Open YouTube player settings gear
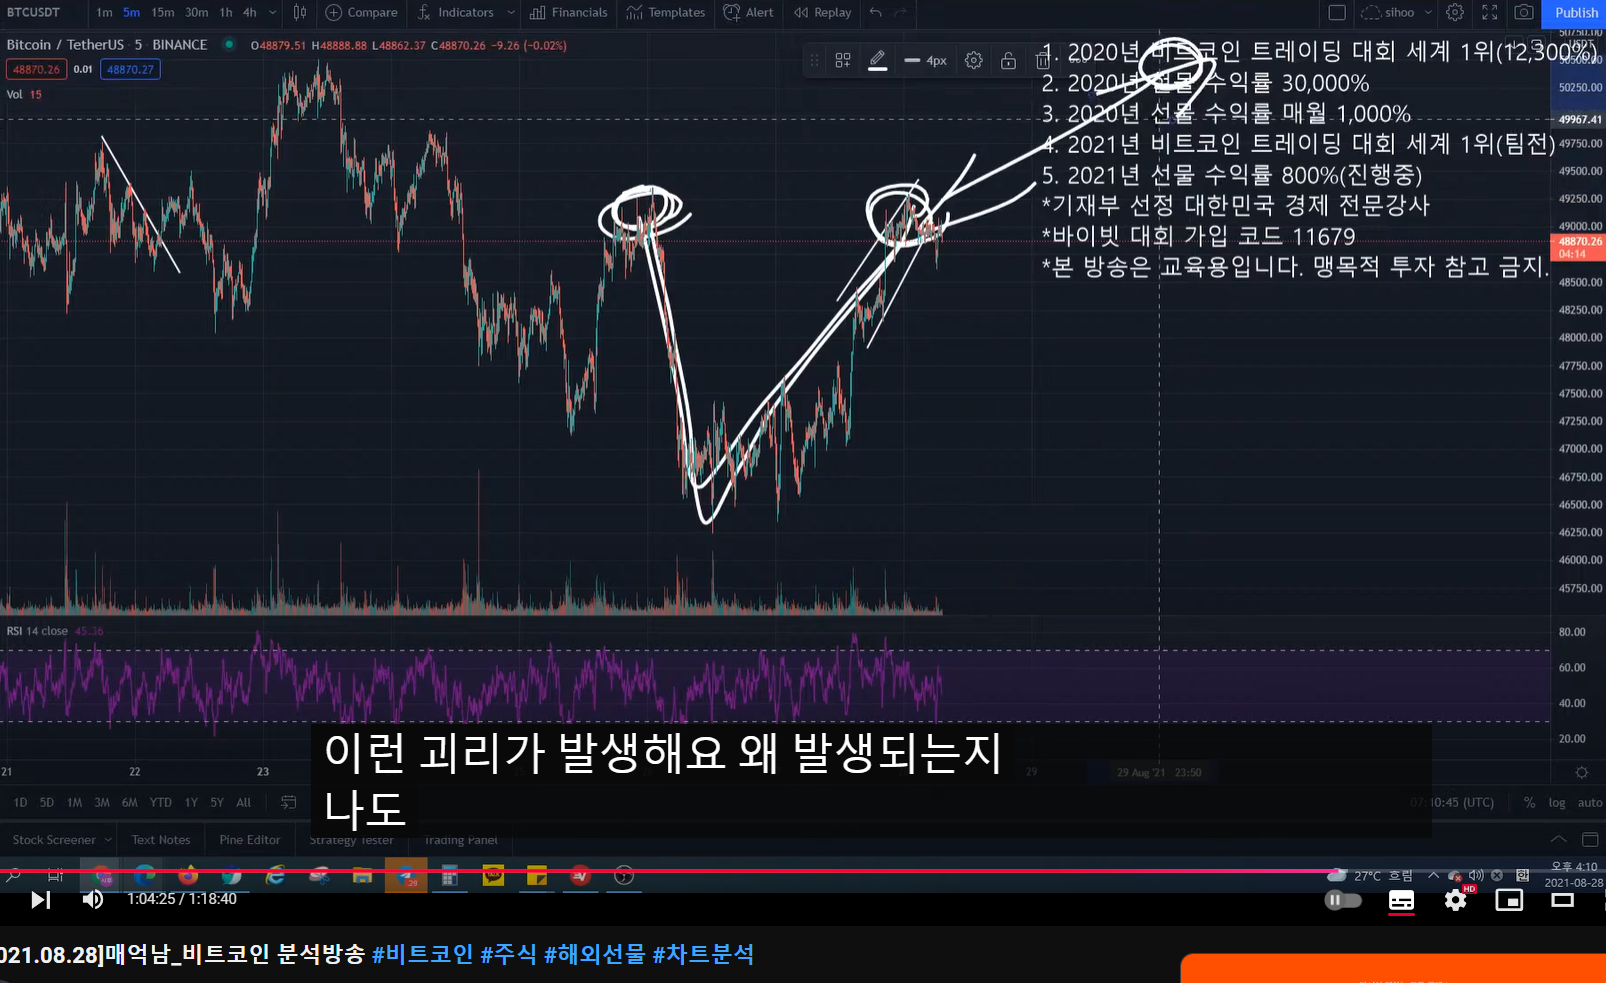Viewport: 1606px width, 983px height. (1455, 900)
